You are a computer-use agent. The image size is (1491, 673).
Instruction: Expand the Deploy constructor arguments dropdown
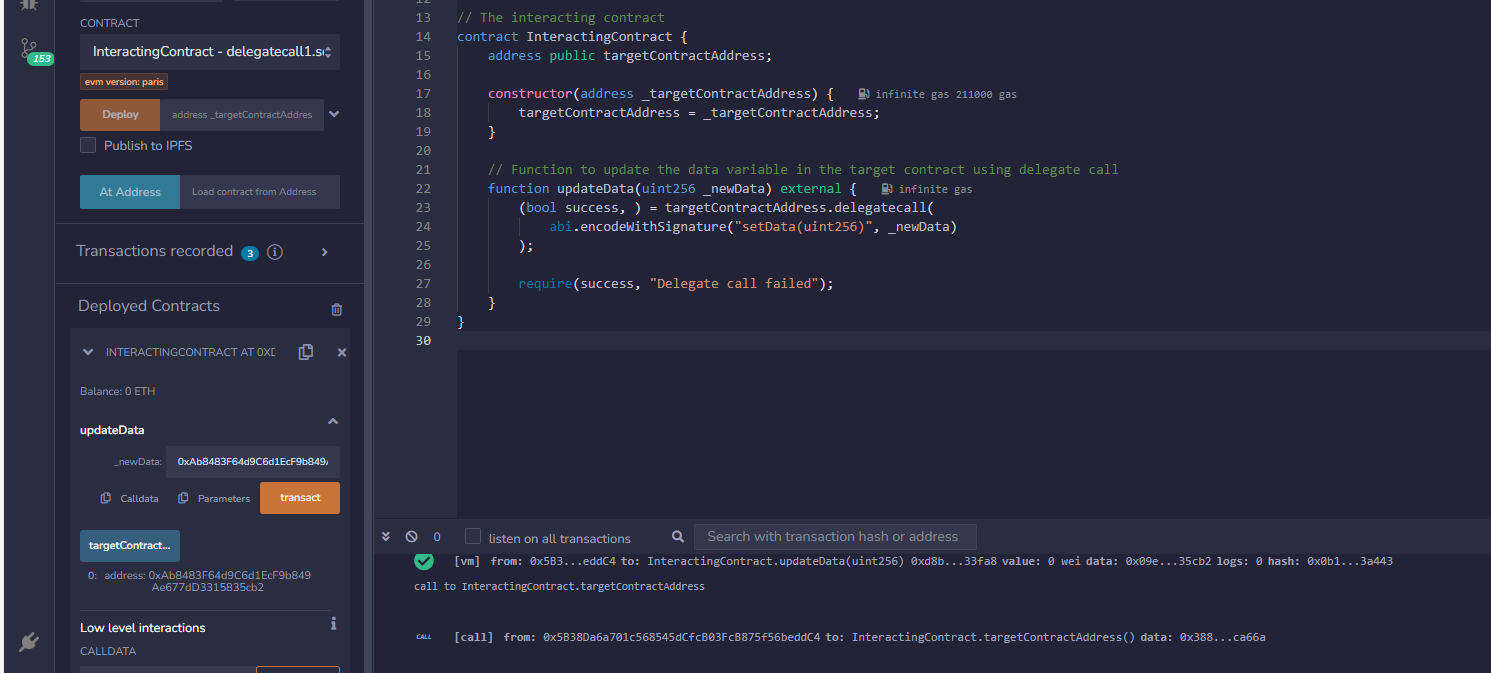(334, 114)
